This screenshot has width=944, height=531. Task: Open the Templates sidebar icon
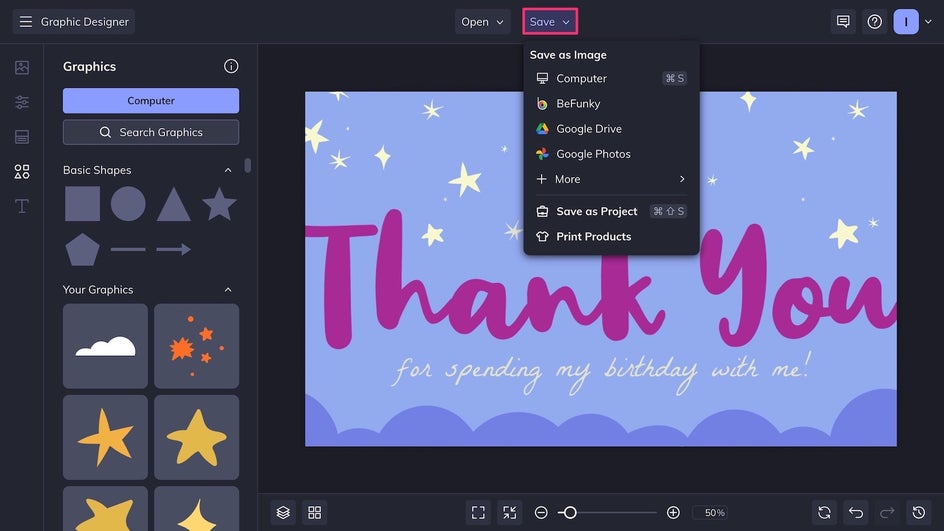22,137
